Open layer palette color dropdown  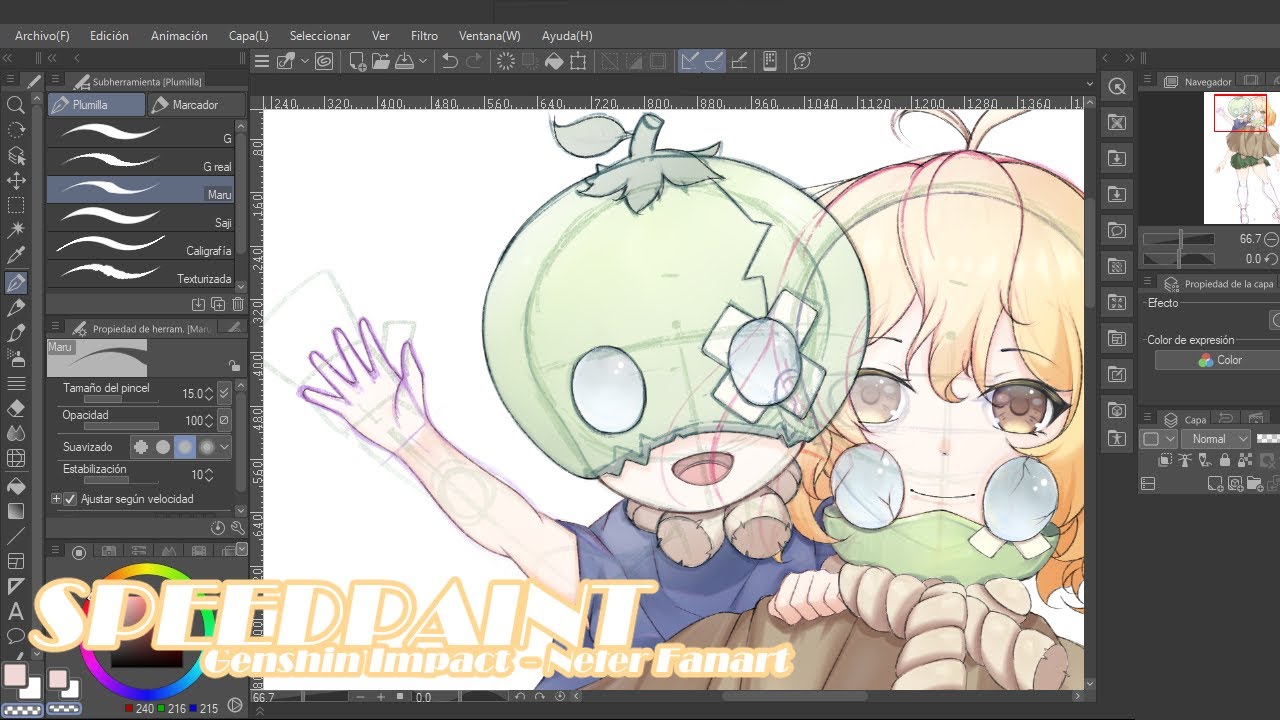click(1158, 439)
